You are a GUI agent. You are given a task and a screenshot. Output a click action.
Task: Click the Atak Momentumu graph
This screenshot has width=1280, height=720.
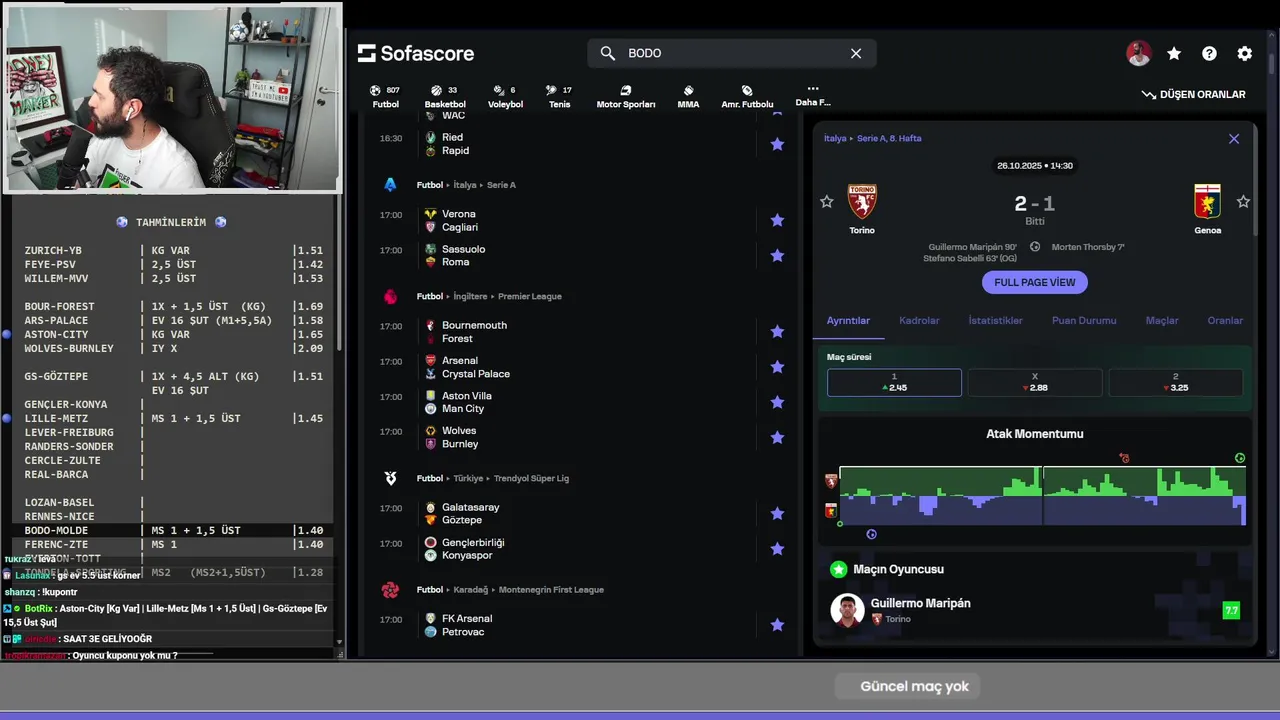(1043, 496)
